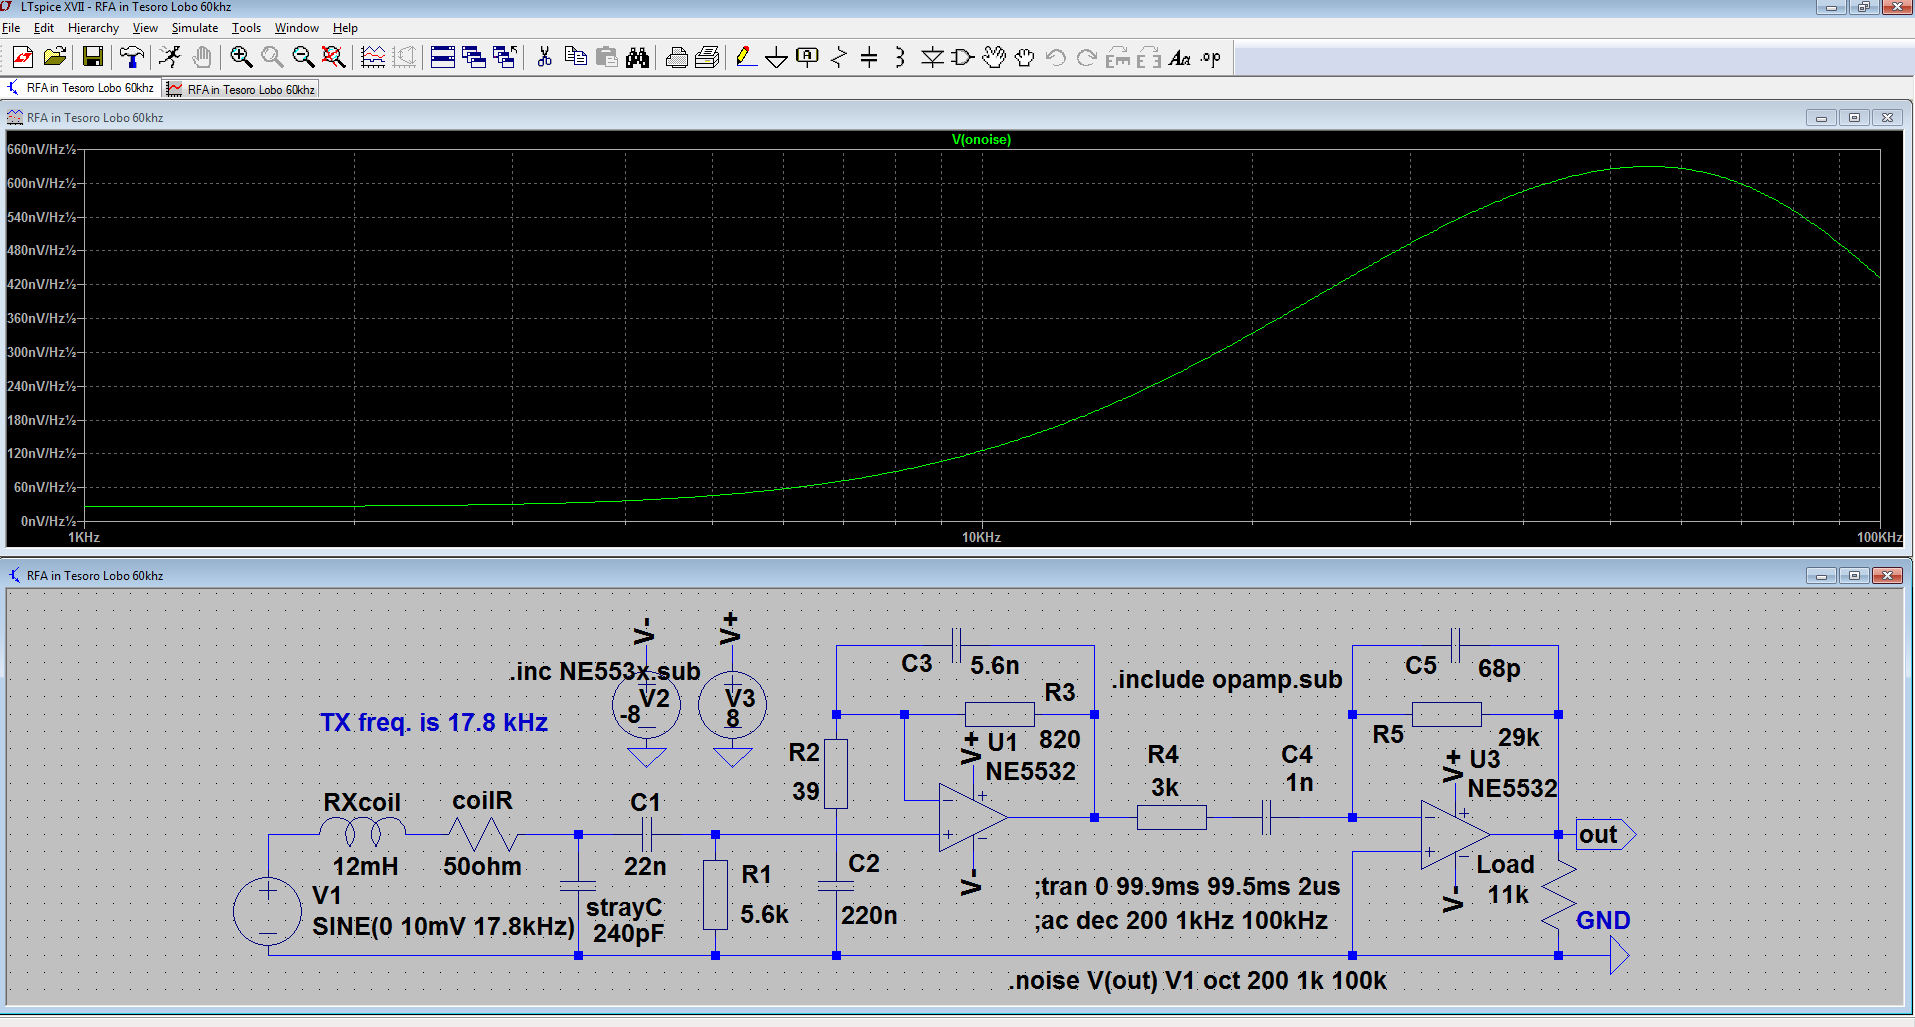Select the Inductor component tool
1915x1027 pixels.
[900, 57]
